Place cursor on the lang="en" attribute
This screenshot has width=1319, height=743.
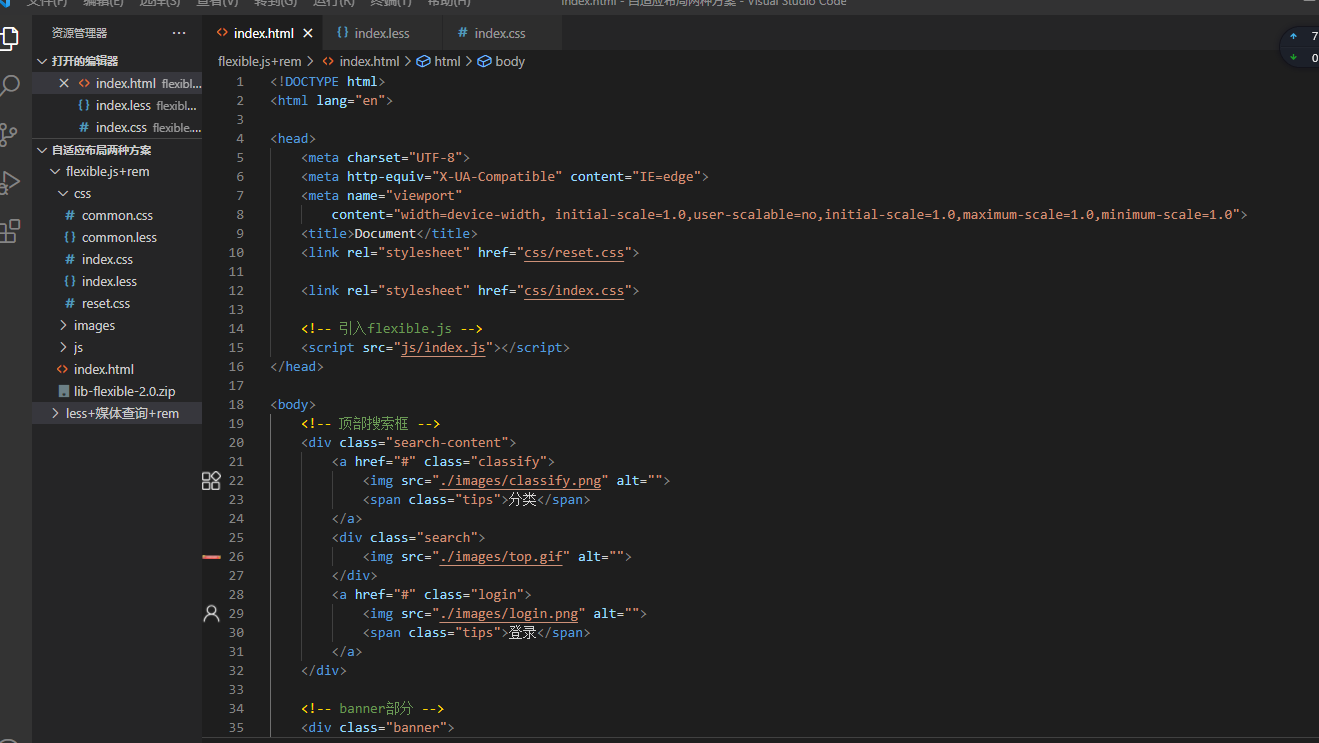pyautogui.click(x=351, y=101)
